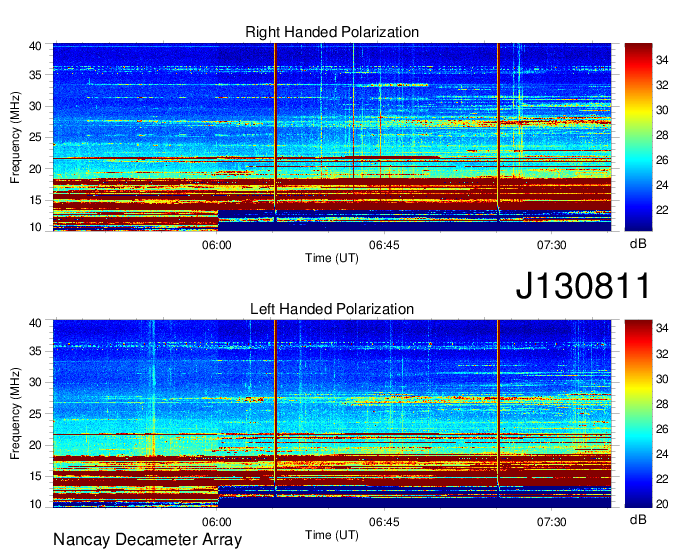
Task: Click the 07:30 tick of the Right Handed plot
Action: pyautogui.click(x=552, y=245)
